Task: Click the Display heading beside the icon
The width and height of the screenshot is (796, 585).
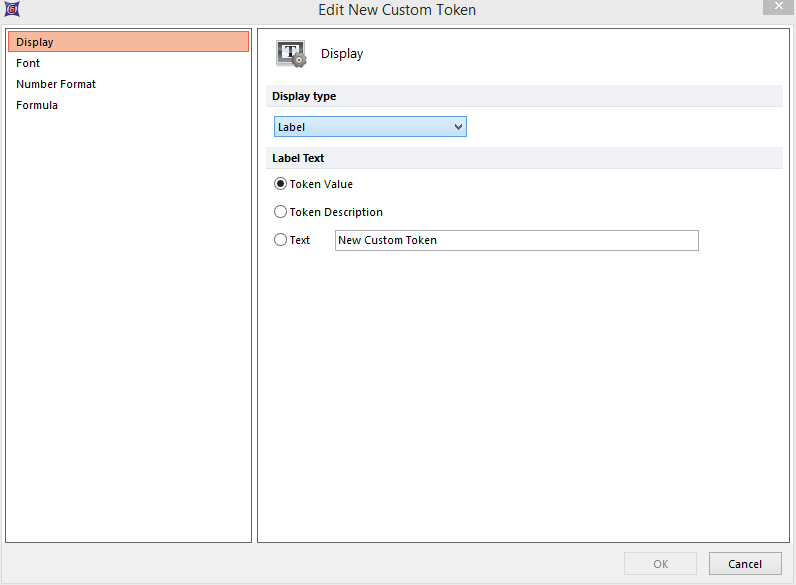Action: pos(342,54)
